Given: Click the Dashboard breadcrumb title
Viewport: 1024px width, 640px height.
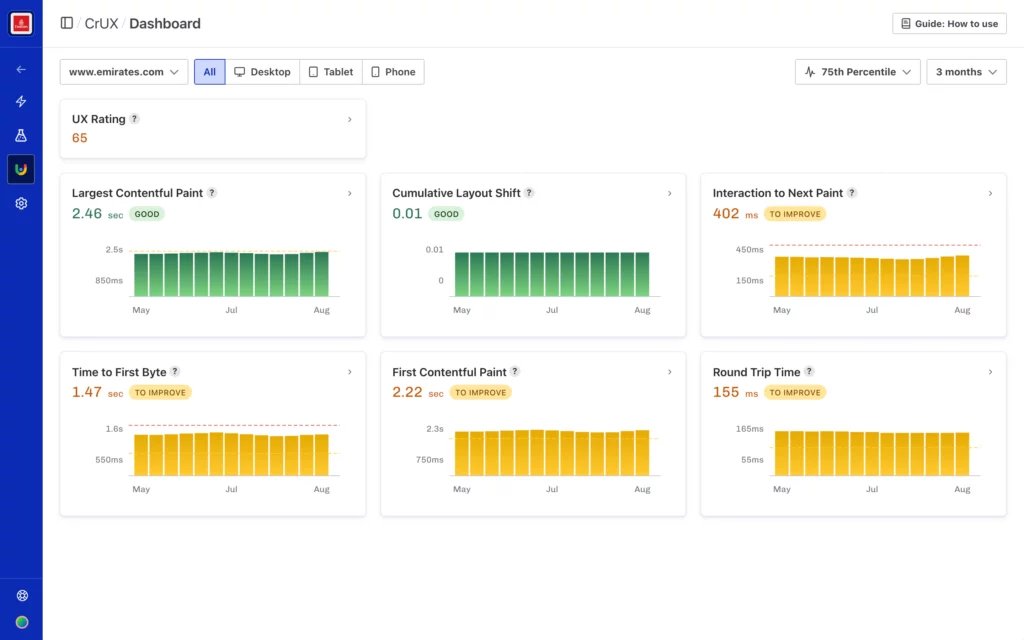Looking at the screenshot, I should point(165,24).
